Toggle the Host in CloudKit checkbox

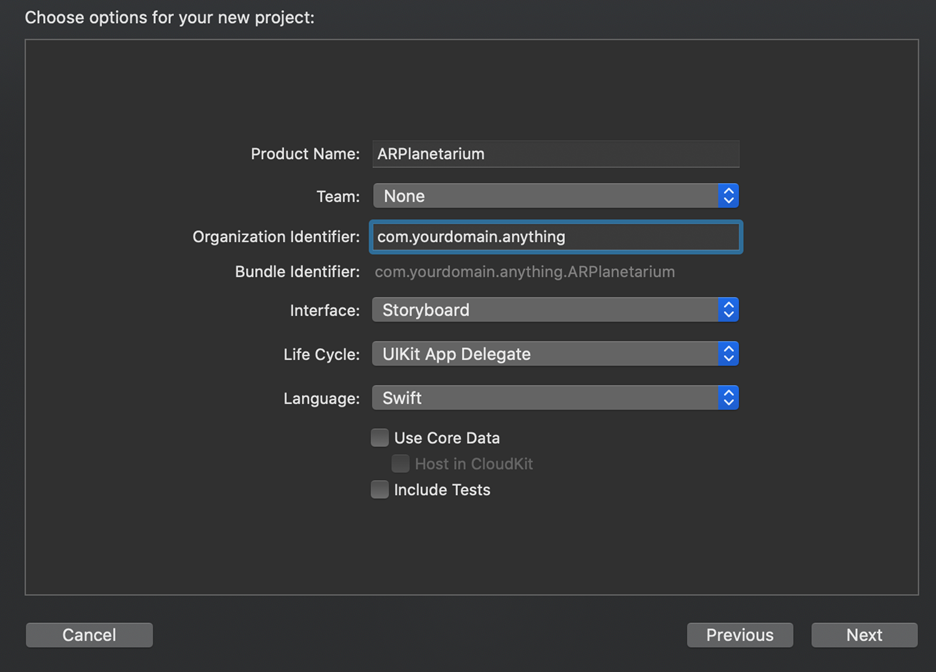coord(400,464)
